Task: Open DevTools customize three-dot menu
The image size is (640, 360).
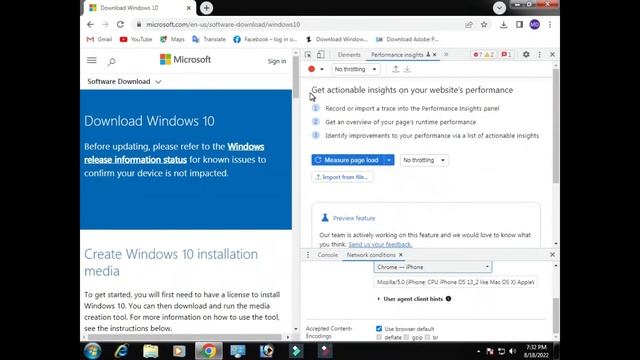Action: pyautogui.click(x=540, y=54)
